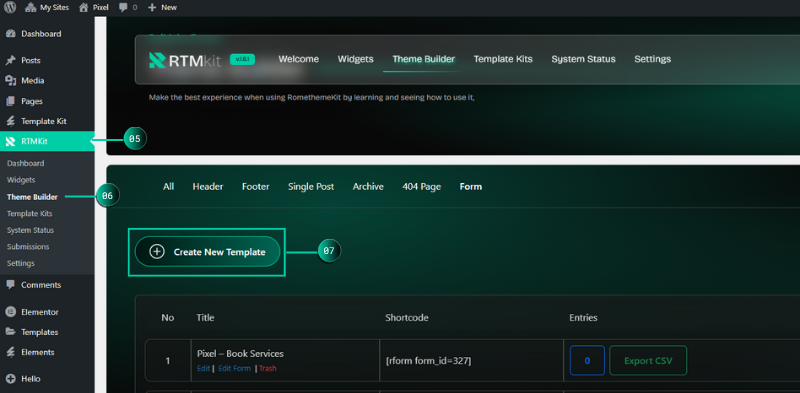800x393 pixels.
Task: Filter templates by Header
Action: [208, 187]
